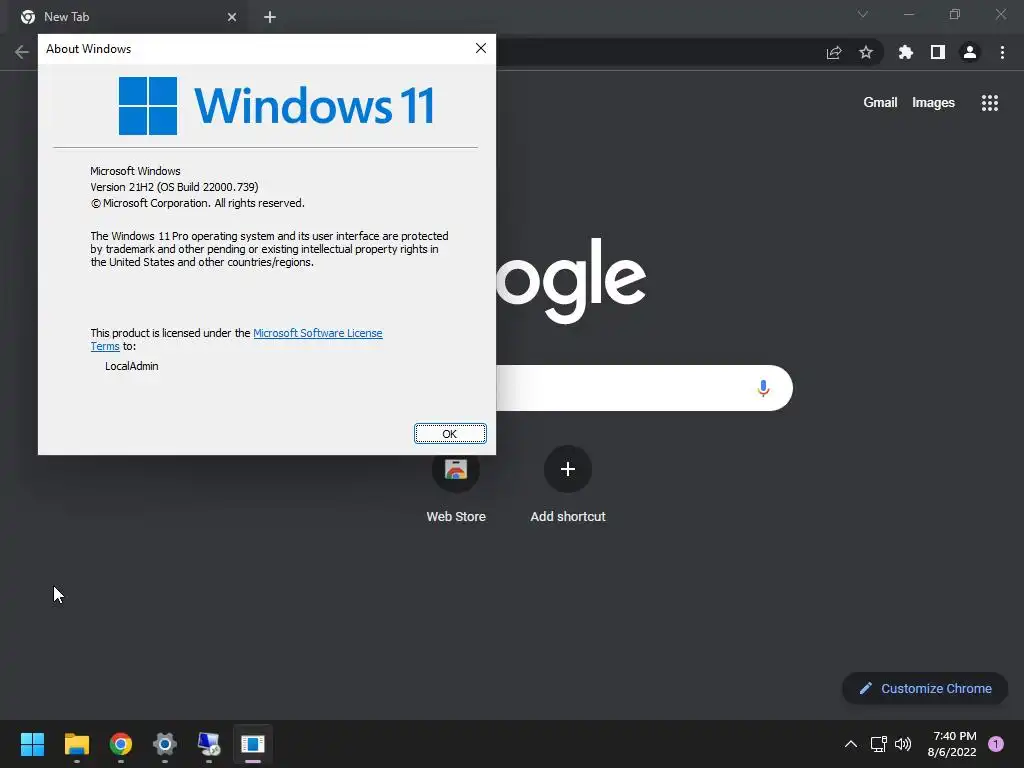Bookmark this tab with the star icon
Viewport: 1024px width, 768px height.
[x=866, y=52]
